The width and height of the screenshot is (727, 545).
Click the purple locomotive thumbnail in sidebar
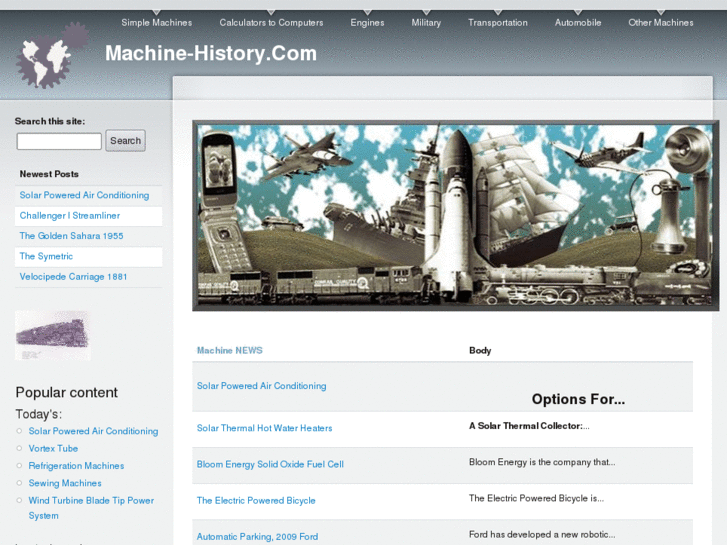click(x=52, y=335)
